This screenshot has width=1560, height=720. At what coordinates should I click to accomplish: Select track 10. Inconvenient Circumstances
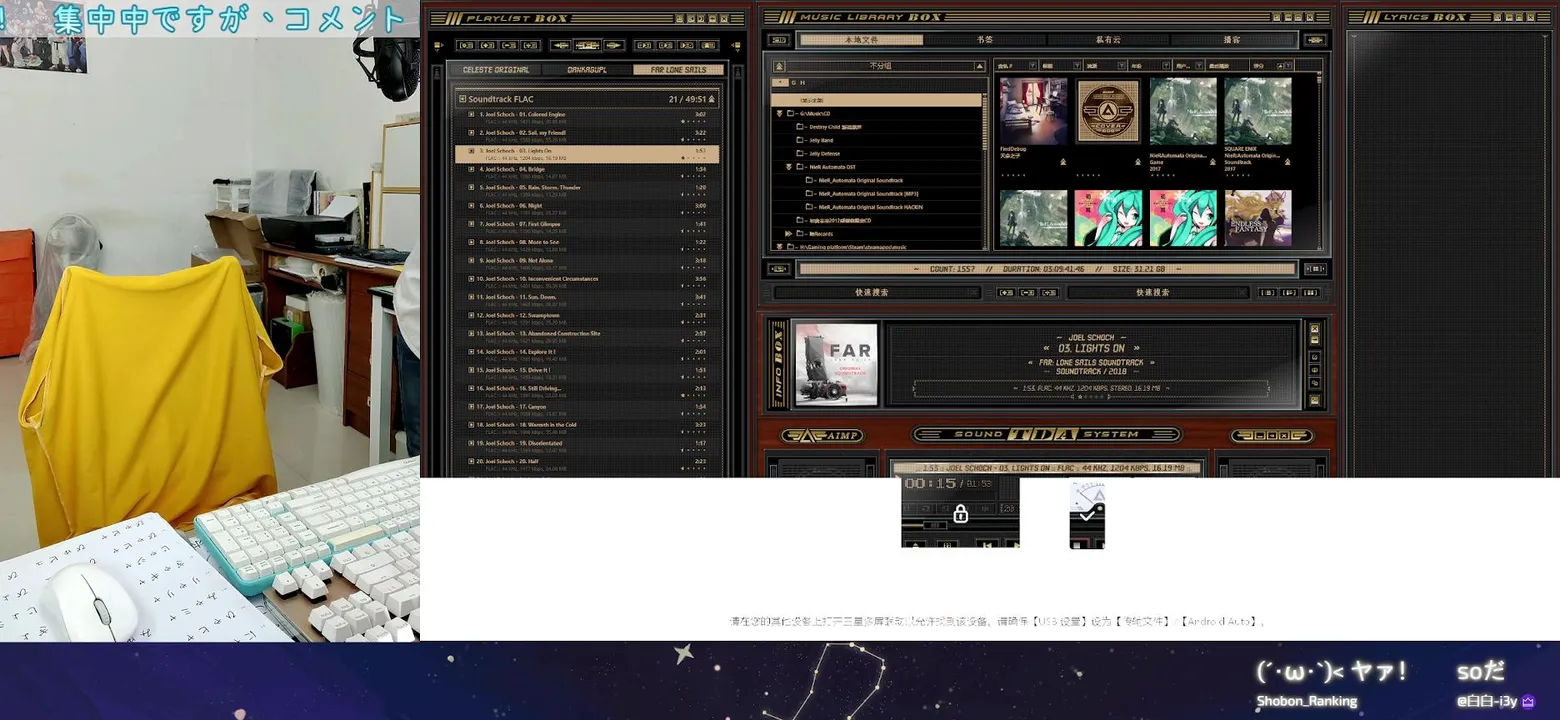click(x=587, y=282)
